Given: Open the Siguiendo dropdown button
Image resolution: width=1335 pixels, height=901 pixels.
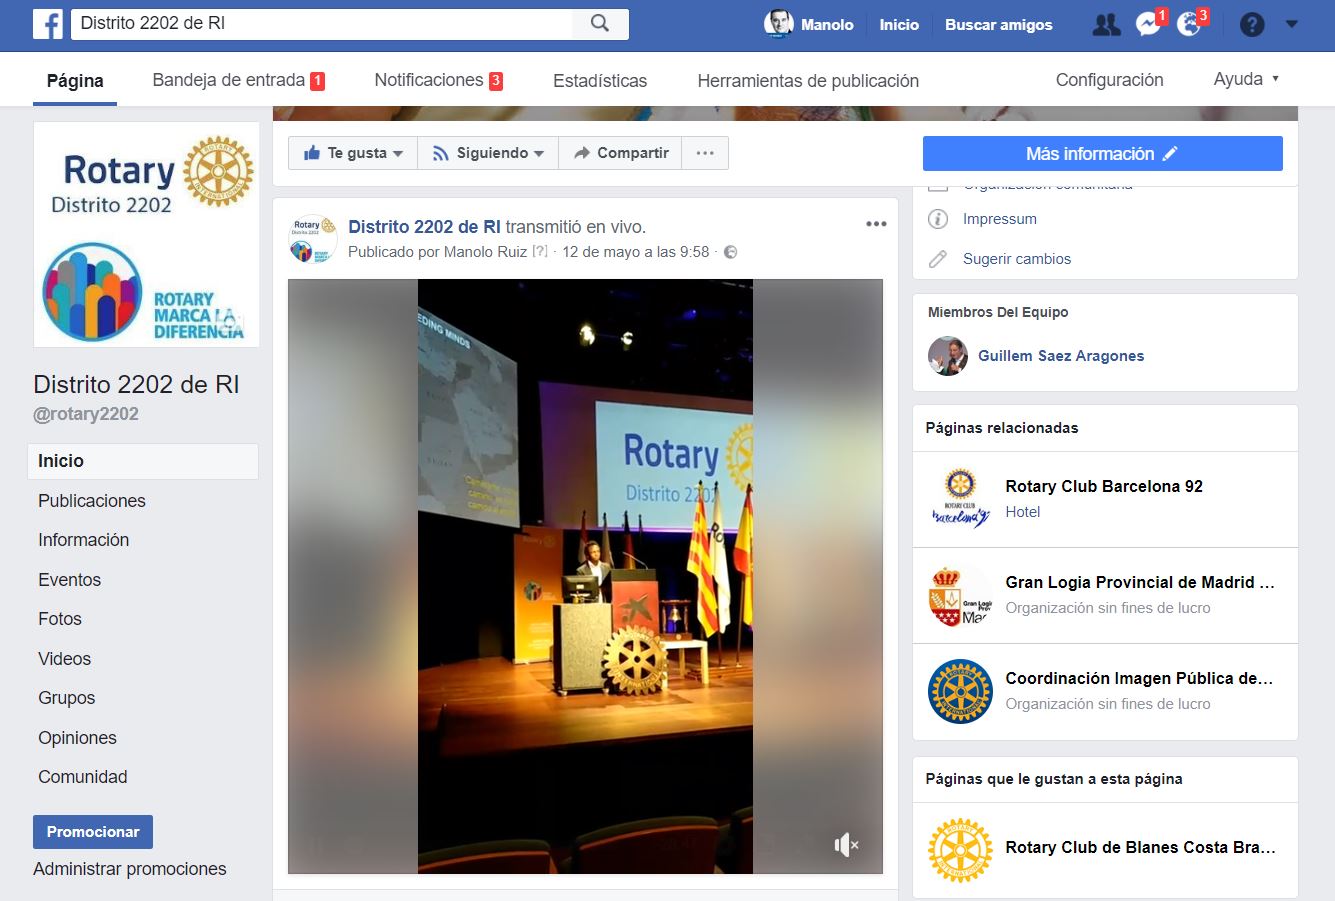Looking at the screenshot, I should (488, 153).
